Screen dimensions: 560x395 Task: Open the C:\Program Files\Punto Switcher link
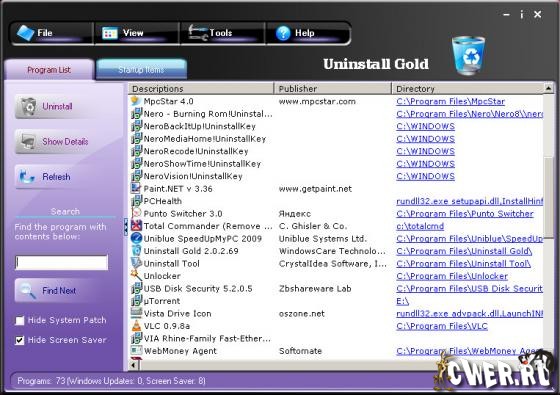pyautogui.click(x=465, y=214)
